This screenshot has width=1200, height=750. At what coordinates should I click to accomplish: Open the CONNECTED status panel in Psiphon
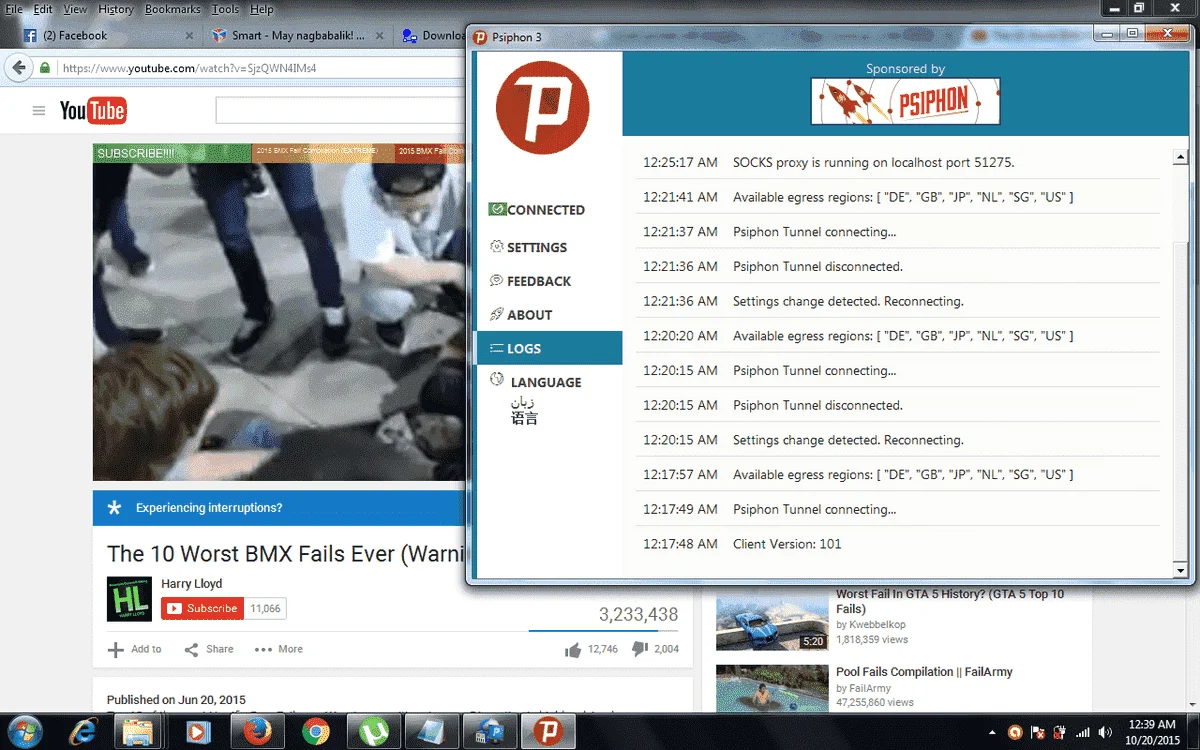point(537,210)
